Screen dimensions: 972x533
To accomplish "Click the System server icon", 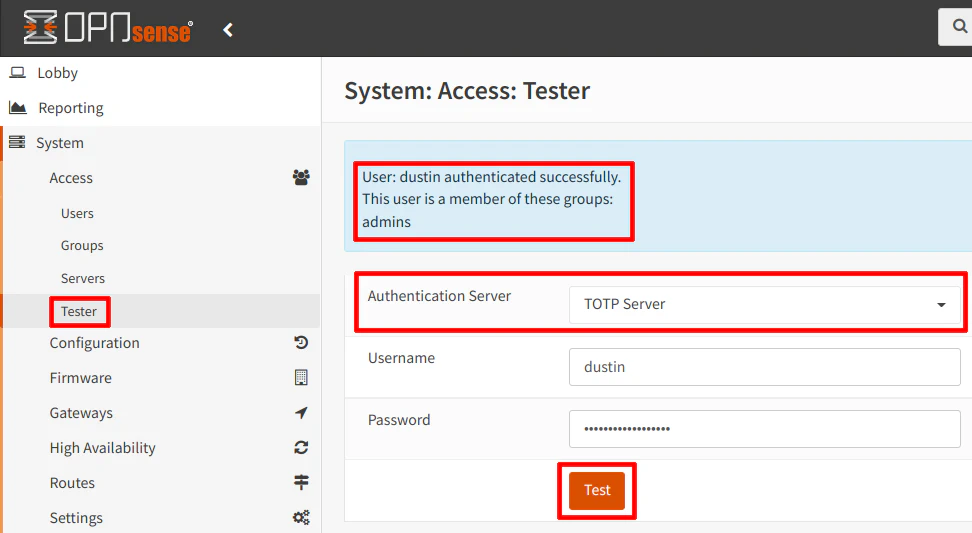I will [17, 143].
